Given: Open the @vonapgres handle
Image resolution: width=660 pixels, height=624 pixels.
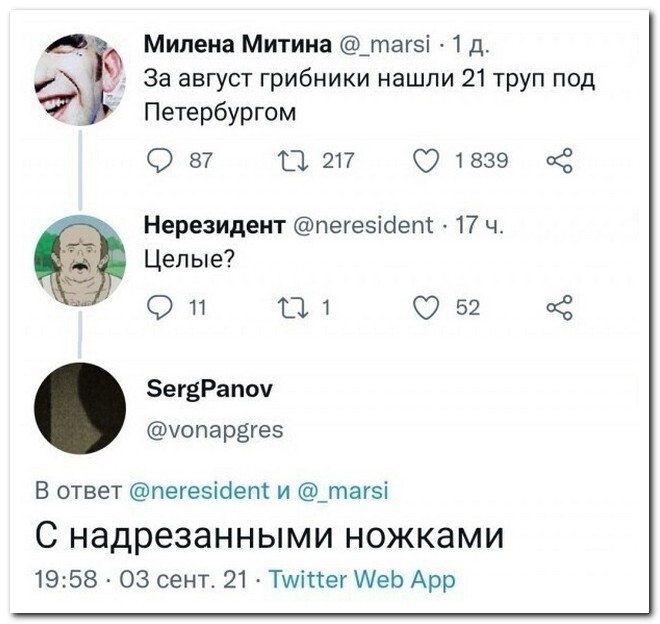Looking at the screenshot, I should (215, 431).
